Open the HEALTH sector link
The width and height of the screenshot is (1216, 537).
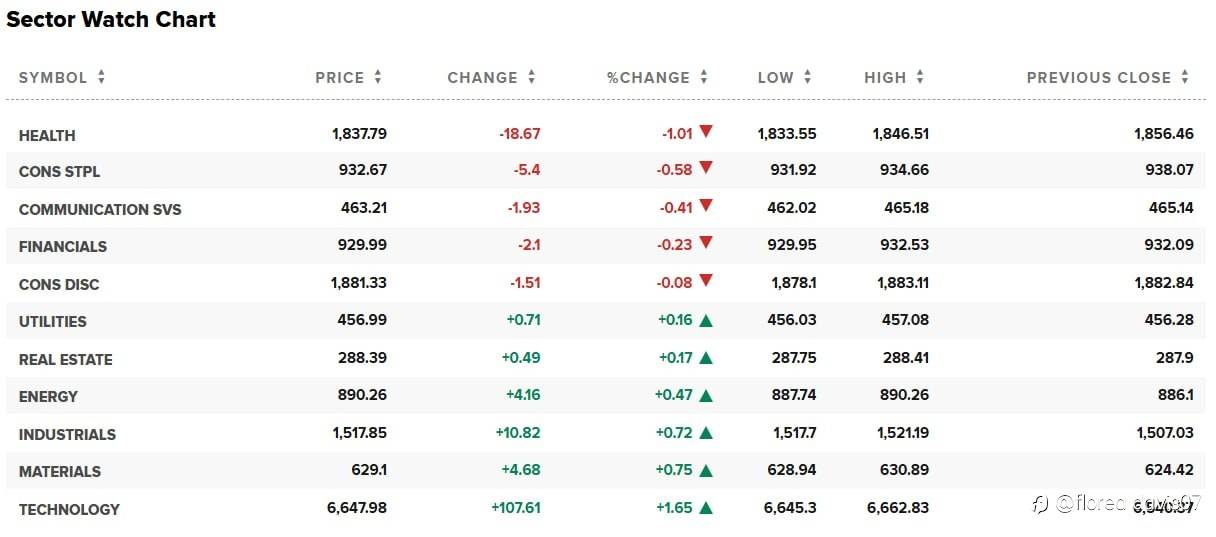47,135
